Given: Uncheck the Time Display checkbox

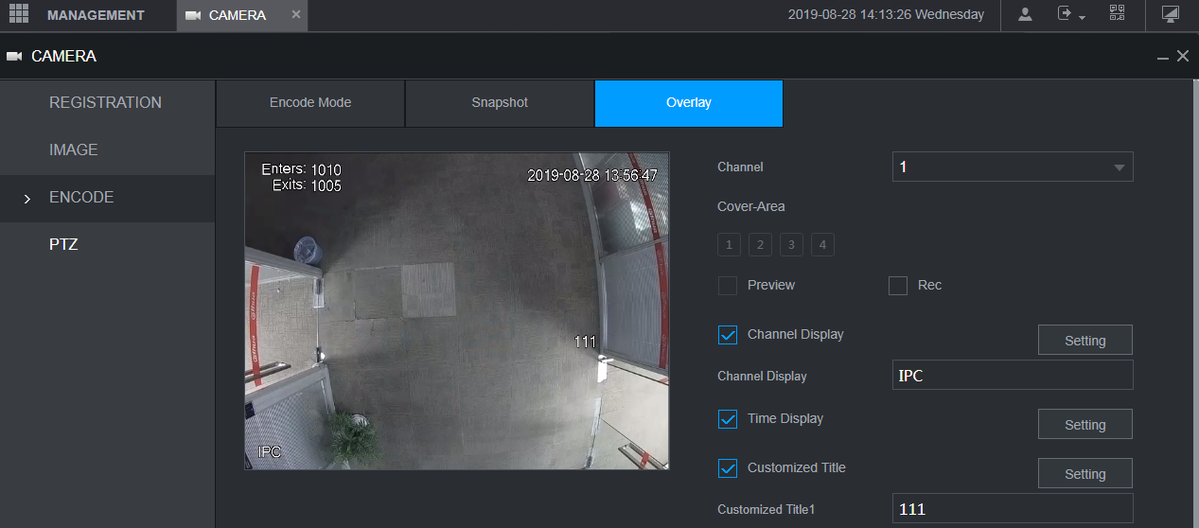Looking at the screenshot, I should point(728,419).
